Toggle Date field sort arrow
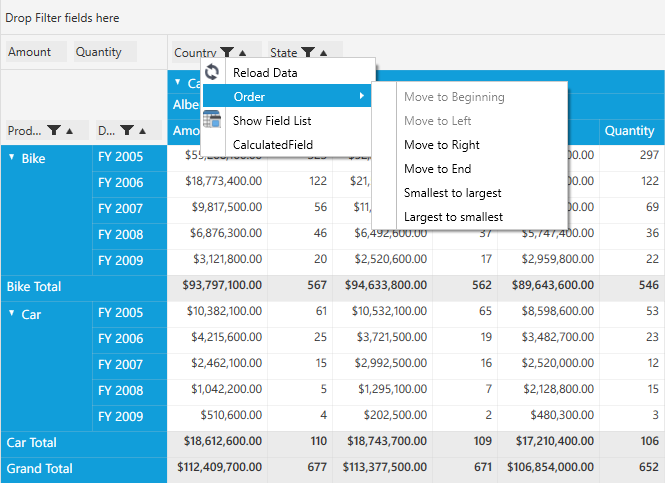This screenshot has height=483, width=665. [x=142, y=131]
